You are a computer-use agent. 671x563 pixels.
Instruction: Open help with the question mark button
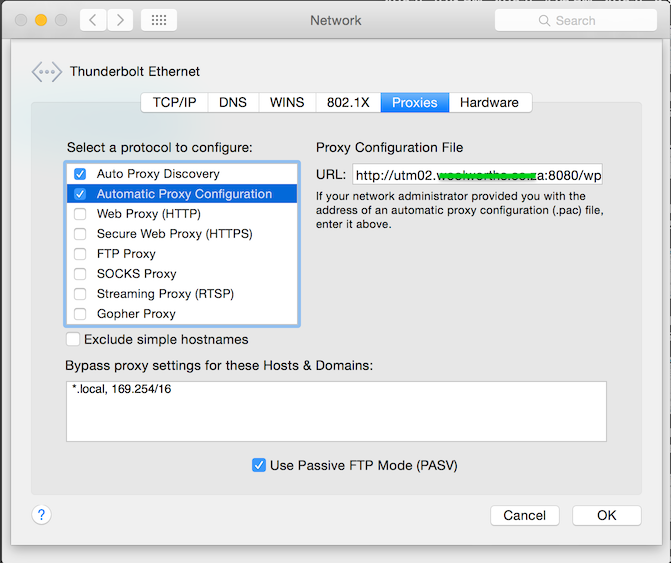point(42,515)
